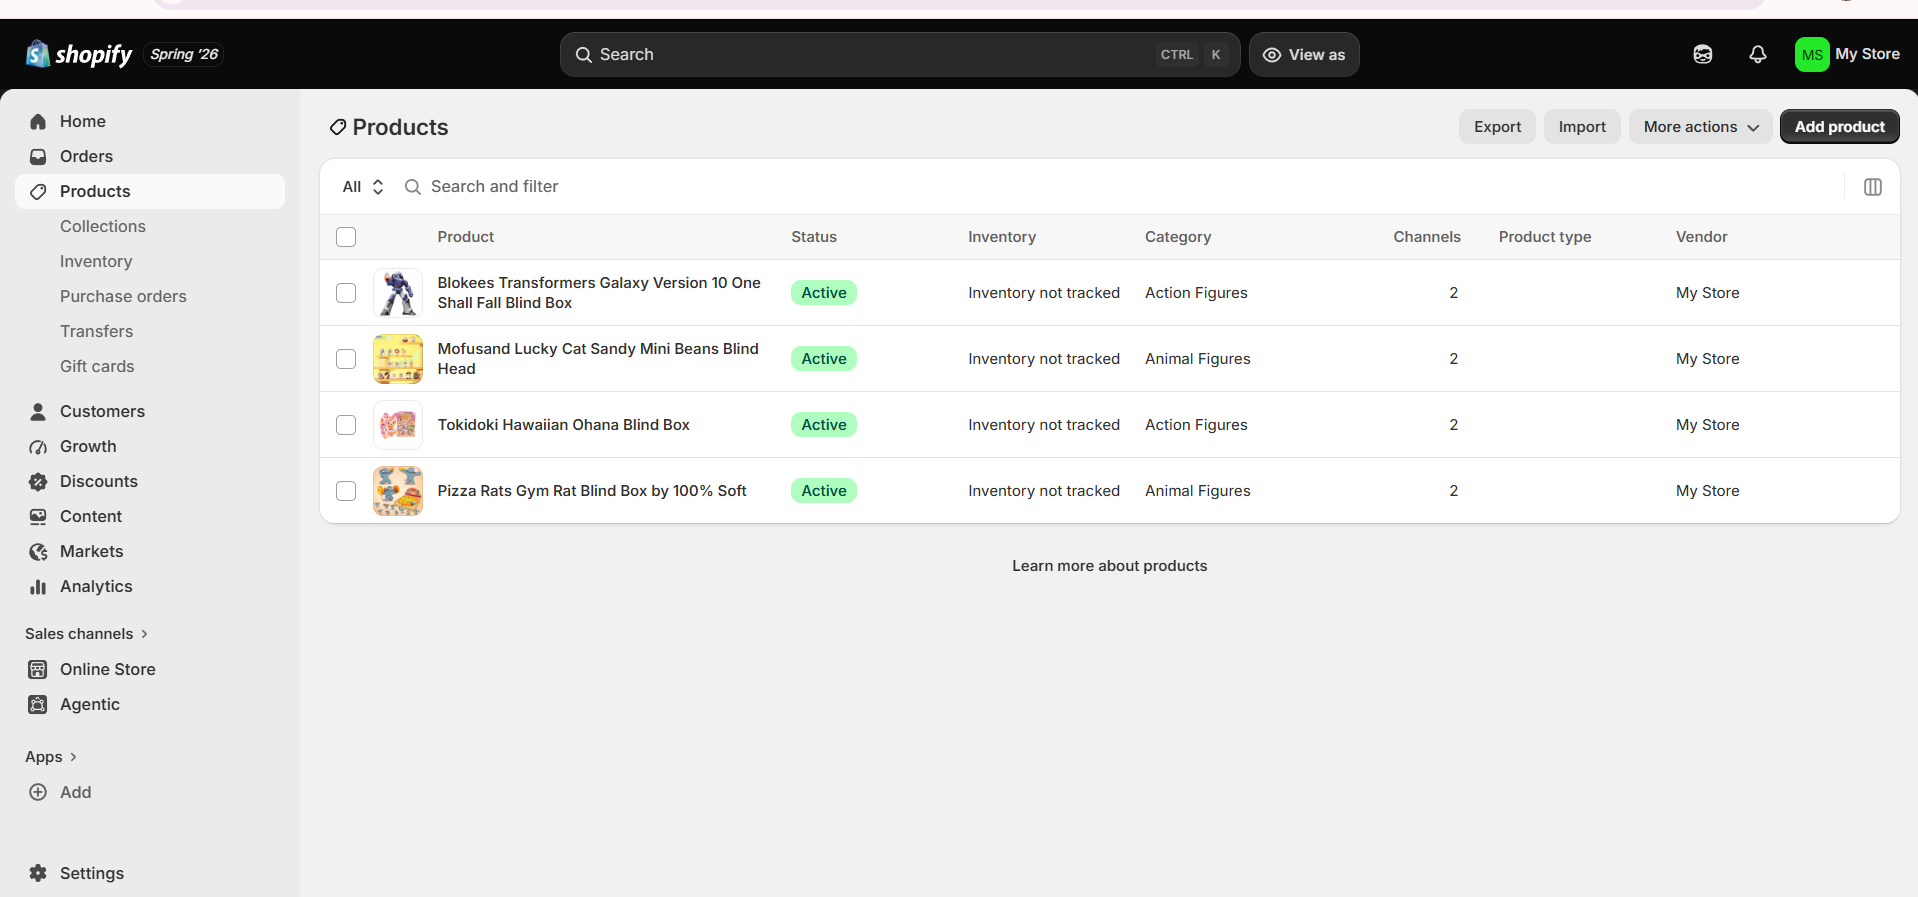Viewport: 1918px width, 897px height.
Task: Open Transfers in the sidebar
Action: click(96, 331)
